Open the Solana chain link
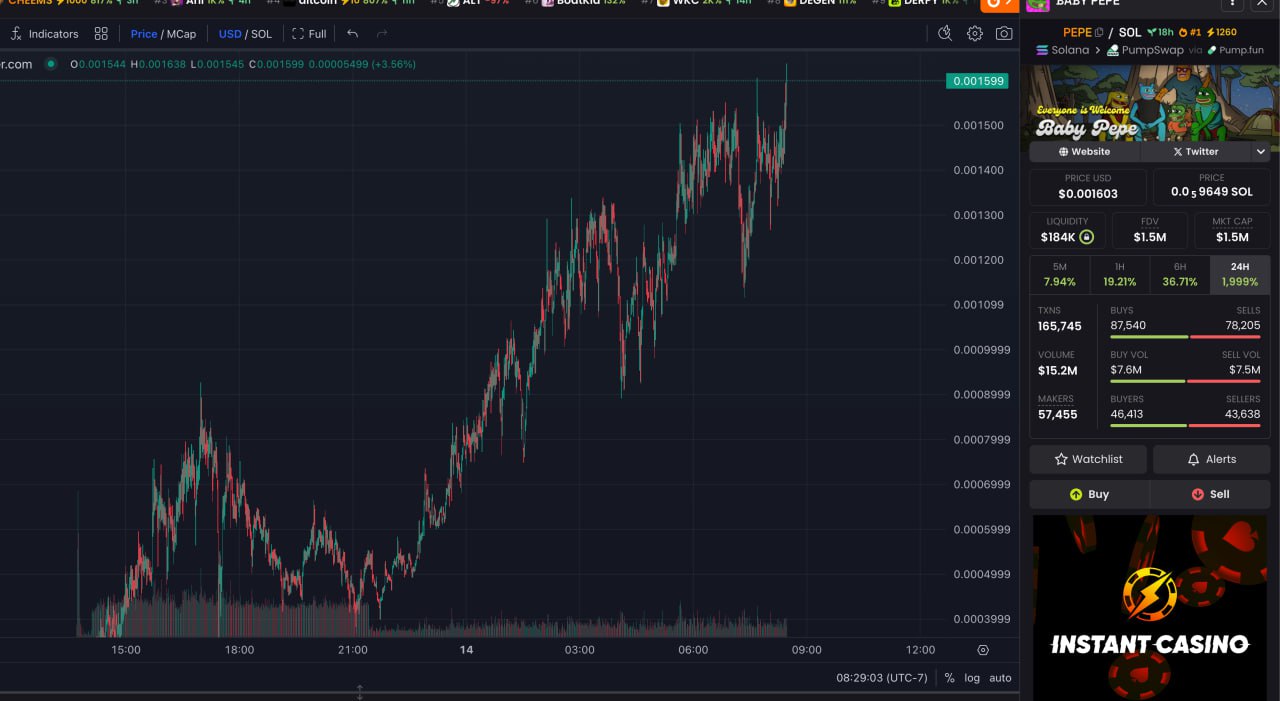 tap(1062, 50)
